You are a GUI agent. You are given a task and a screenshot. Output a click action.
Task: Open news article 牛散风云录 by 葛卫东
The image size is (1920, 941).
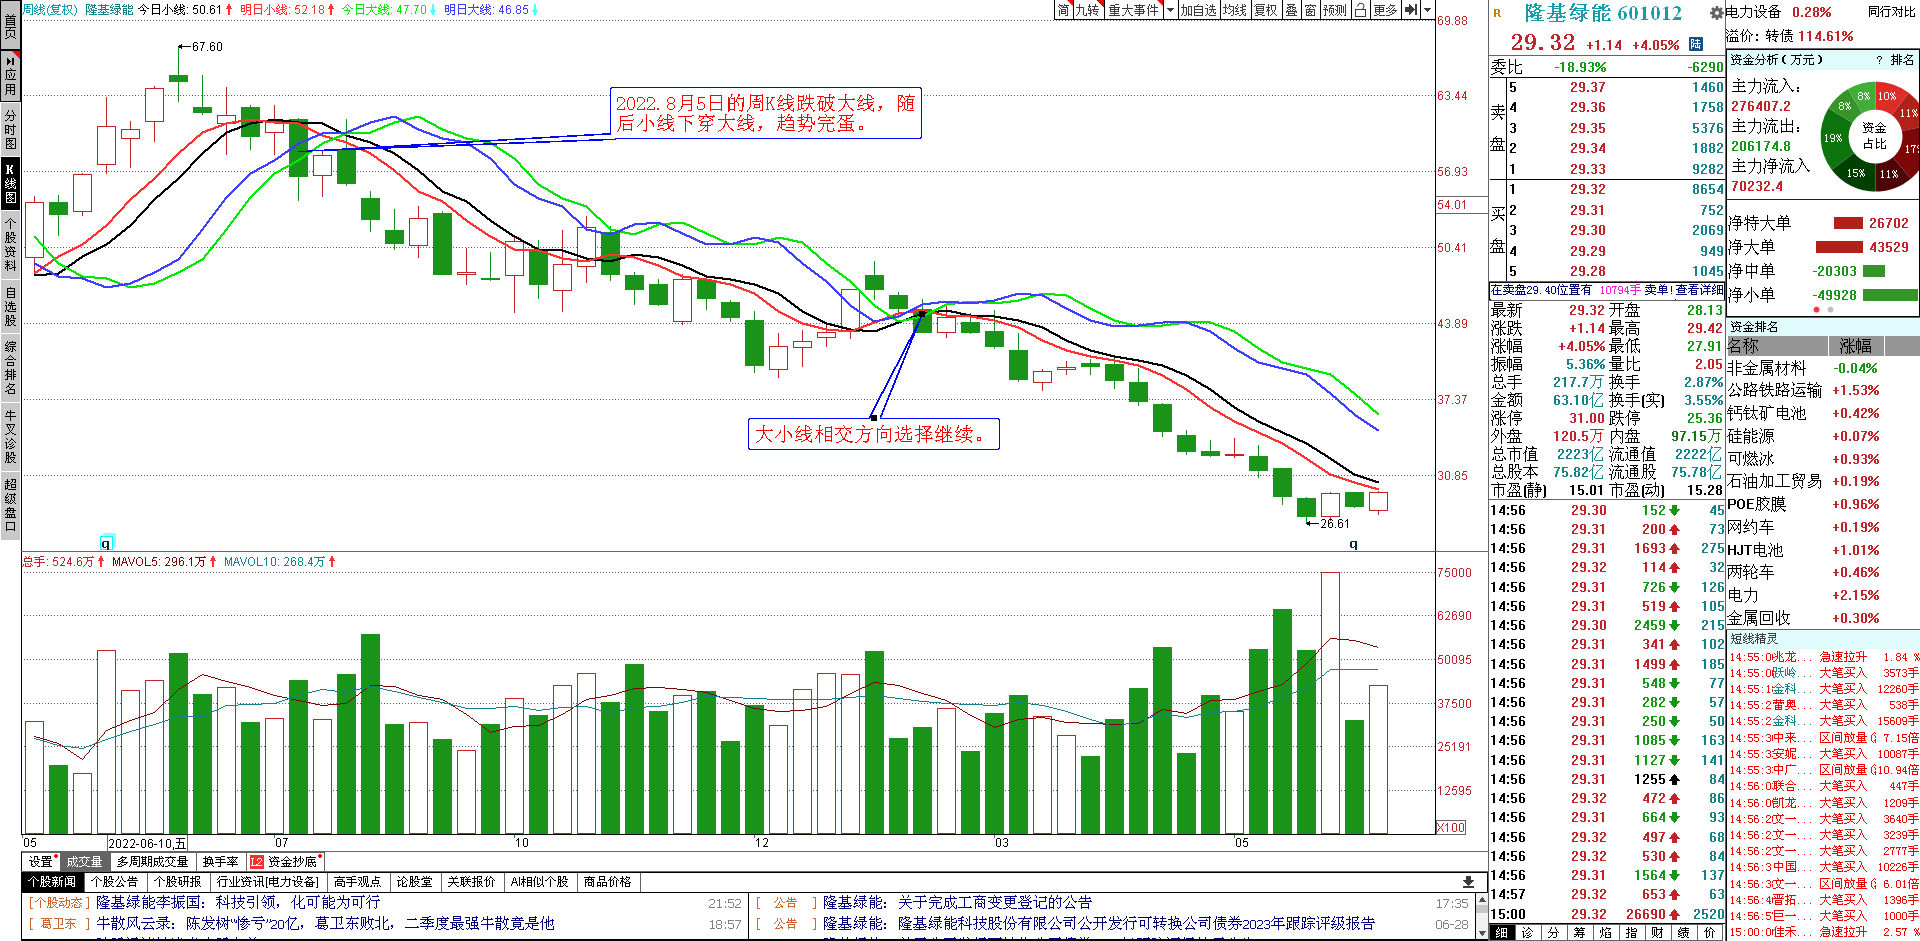click(325, 923)
